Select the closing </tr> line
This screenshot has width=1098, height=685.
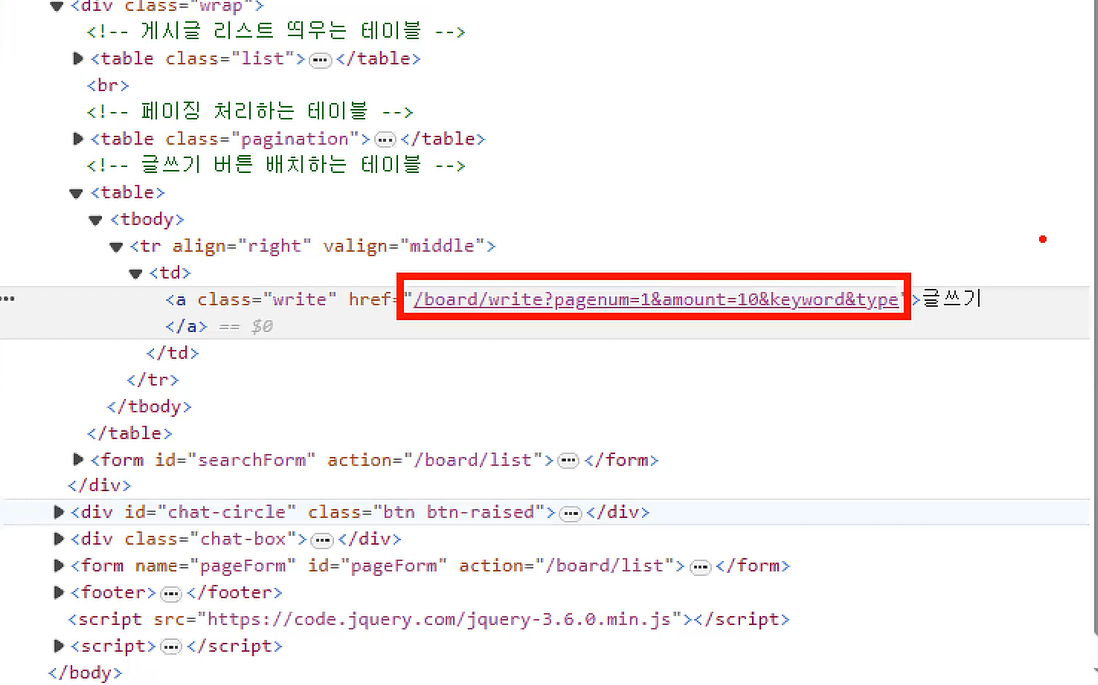[x=153, y=380]
